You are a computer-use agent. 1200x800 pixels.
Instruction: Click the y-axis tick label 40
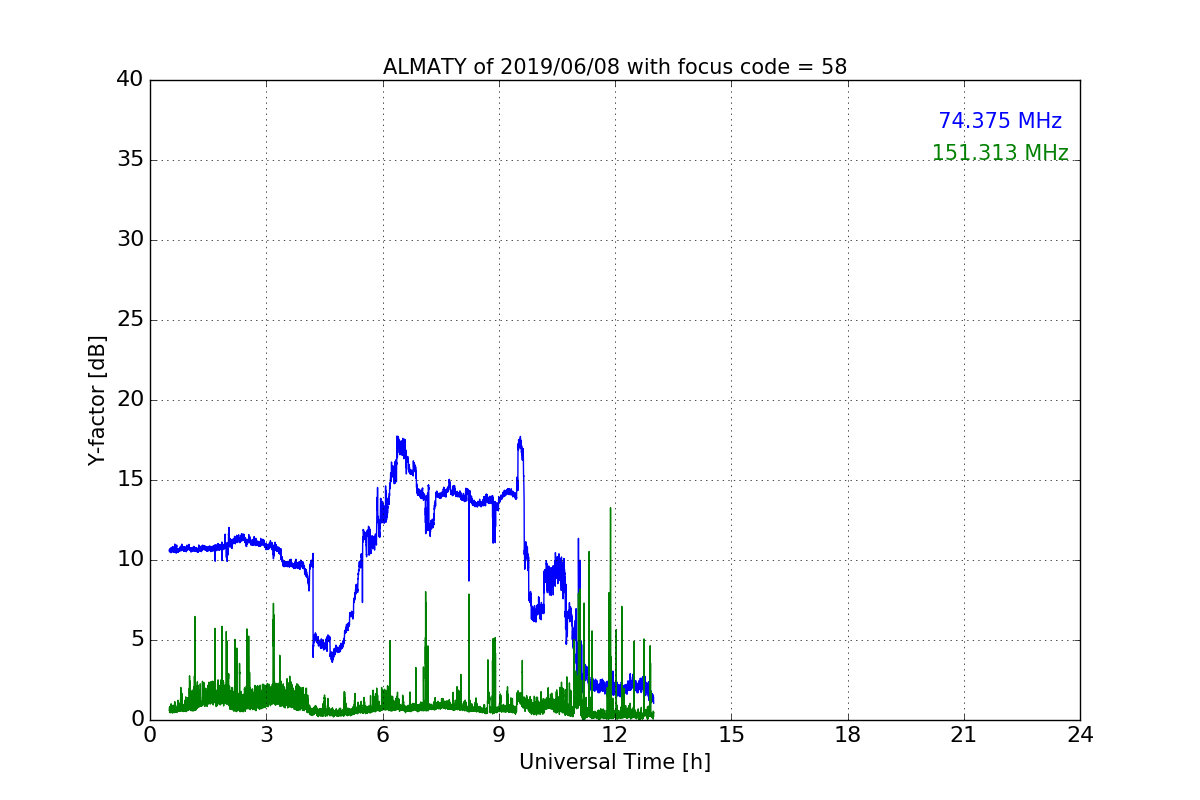click(130, 80)
